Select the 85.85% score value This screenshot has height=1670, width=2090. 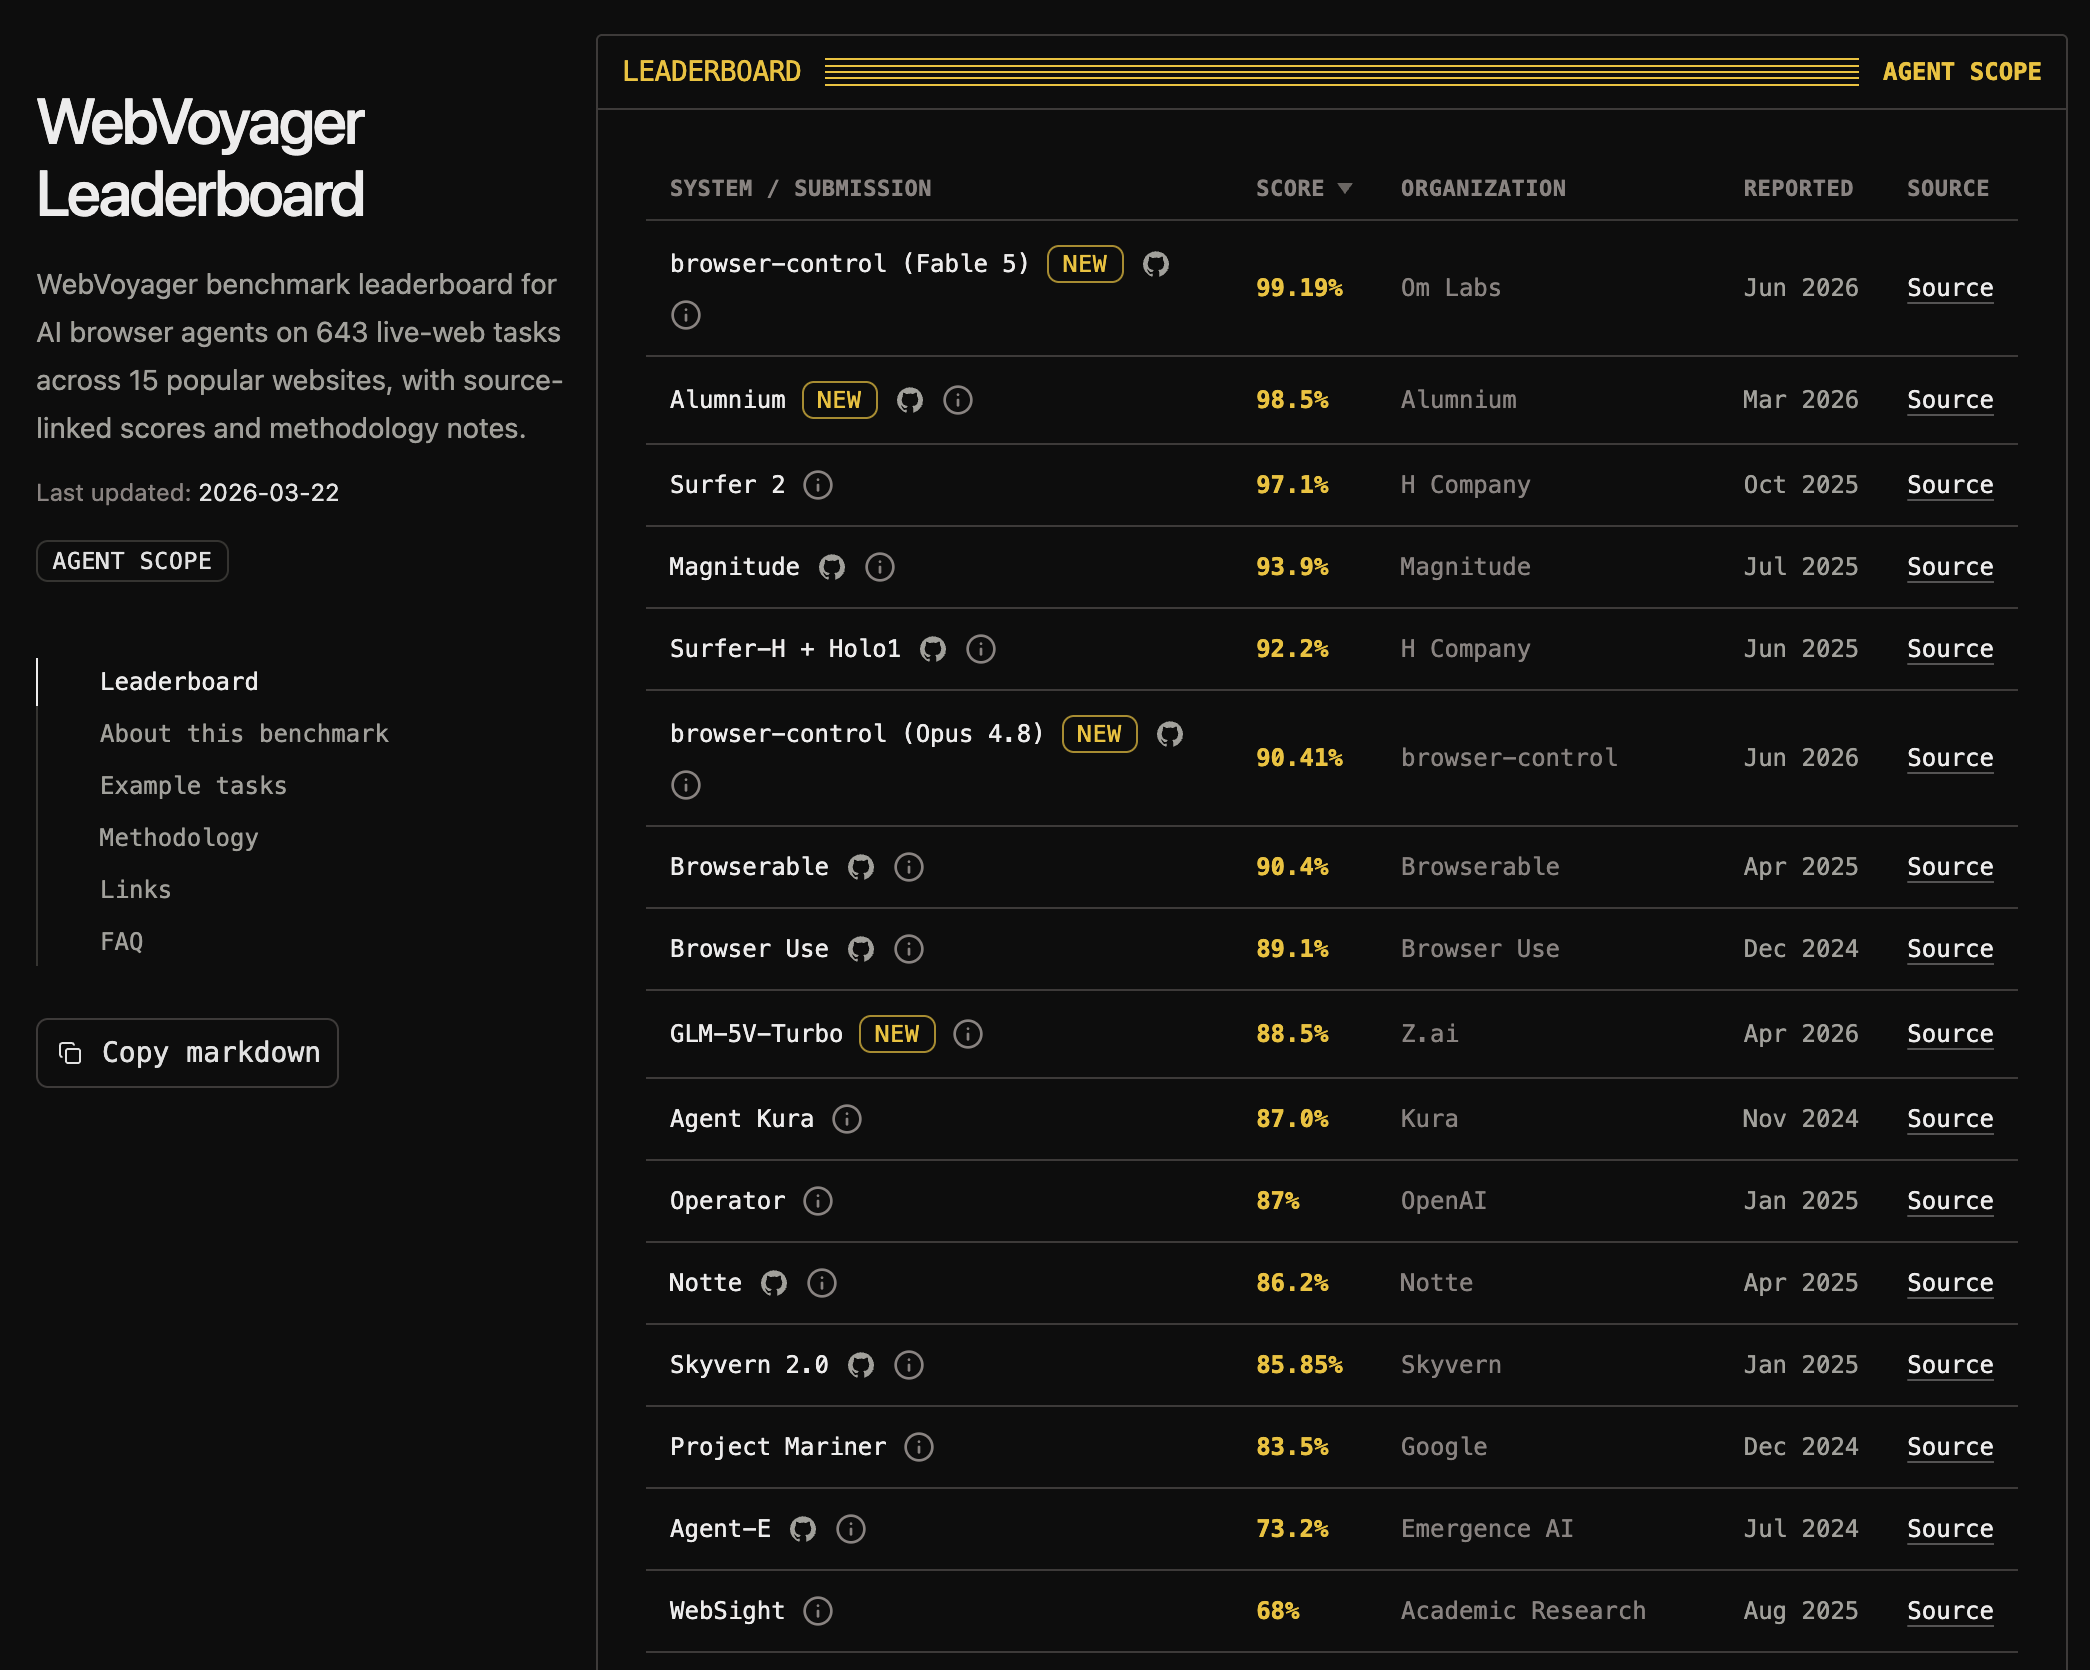coord(1299,1365)
